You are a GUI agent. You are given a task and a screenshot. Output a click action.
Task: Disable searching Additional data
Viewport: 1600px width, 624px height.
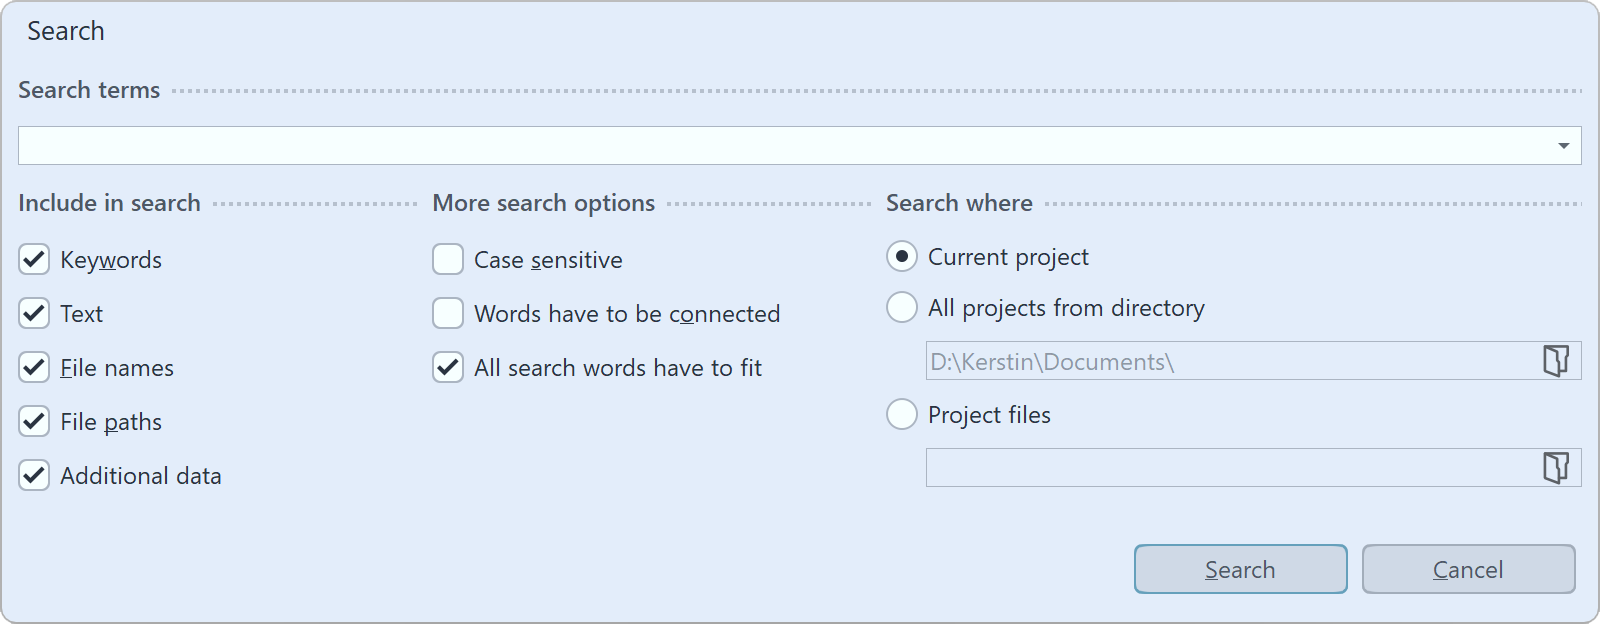(x=33, y=475)
